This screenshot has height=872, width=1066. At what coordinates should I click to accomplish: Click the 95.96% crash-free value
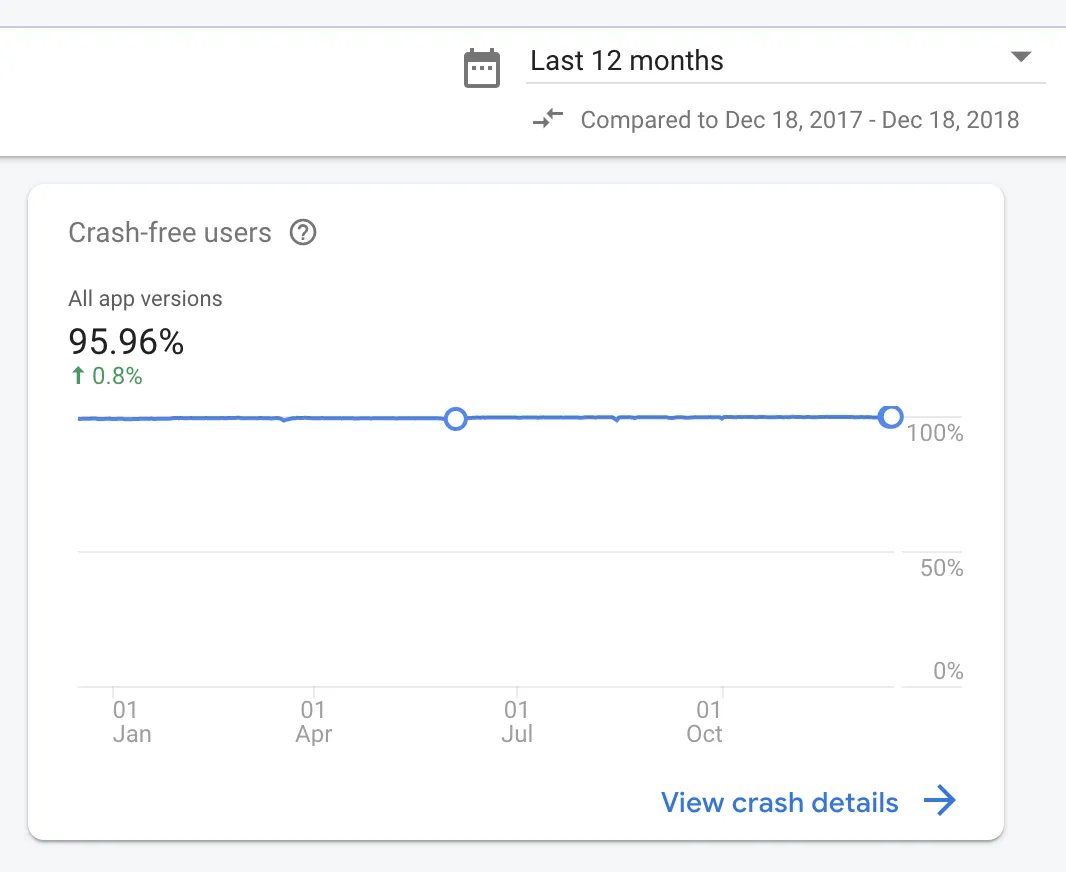coord(126,342)
